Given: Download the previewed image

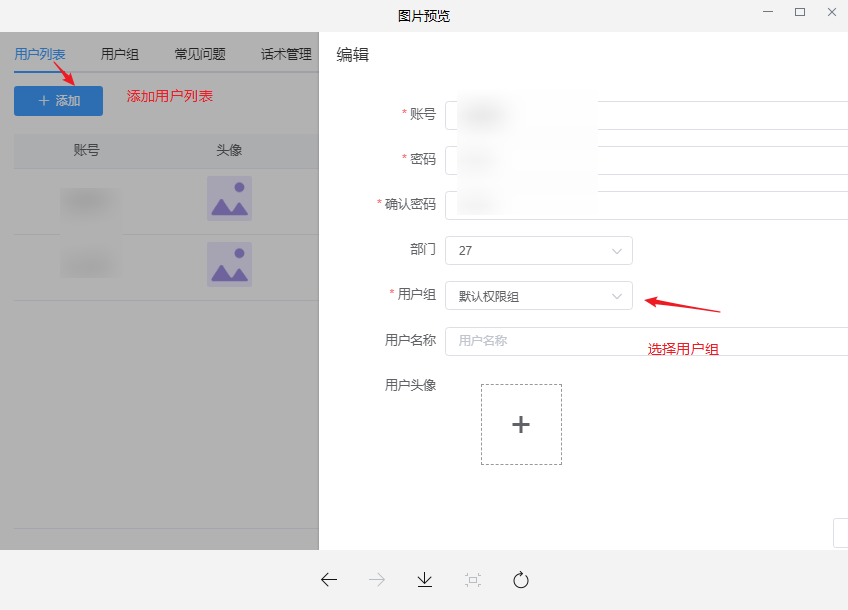Looking at the screenshot, I should [x=425, y=579].
